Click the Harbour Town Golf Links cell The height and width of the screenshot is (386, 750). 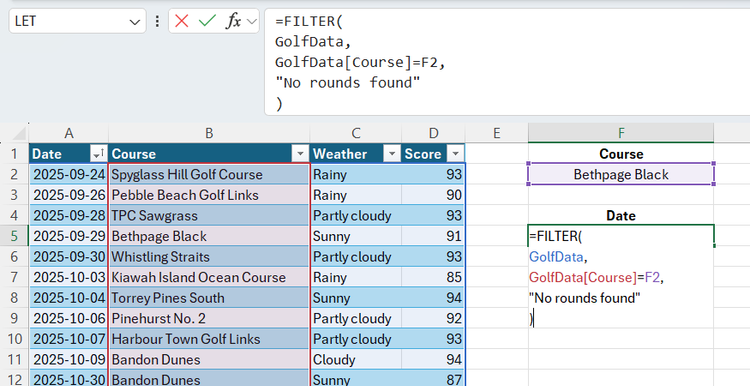(209, 339)
